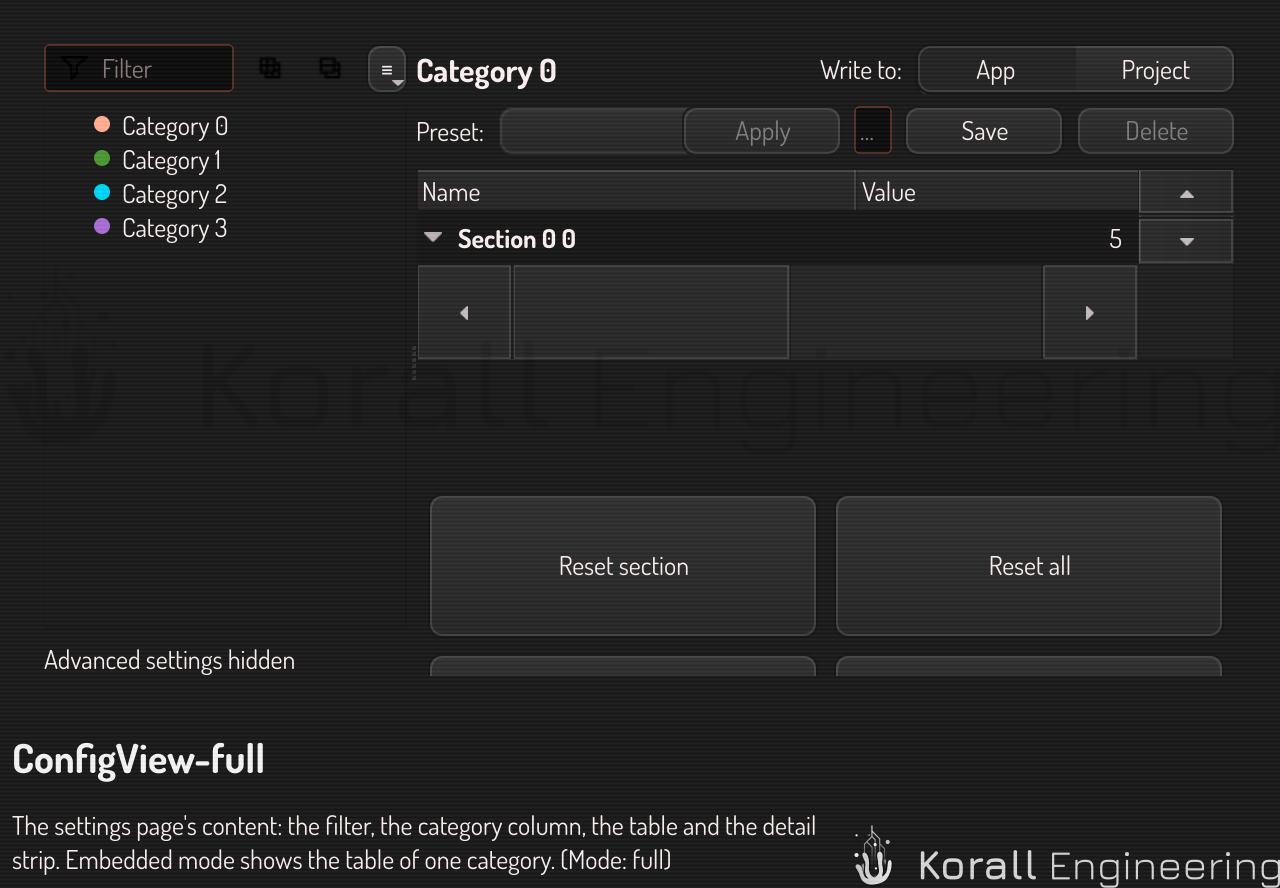Click the collapse-all stacked icon beside Filter
The image size is (1280, 888).
pyautogui.click(x=329, y=68)
